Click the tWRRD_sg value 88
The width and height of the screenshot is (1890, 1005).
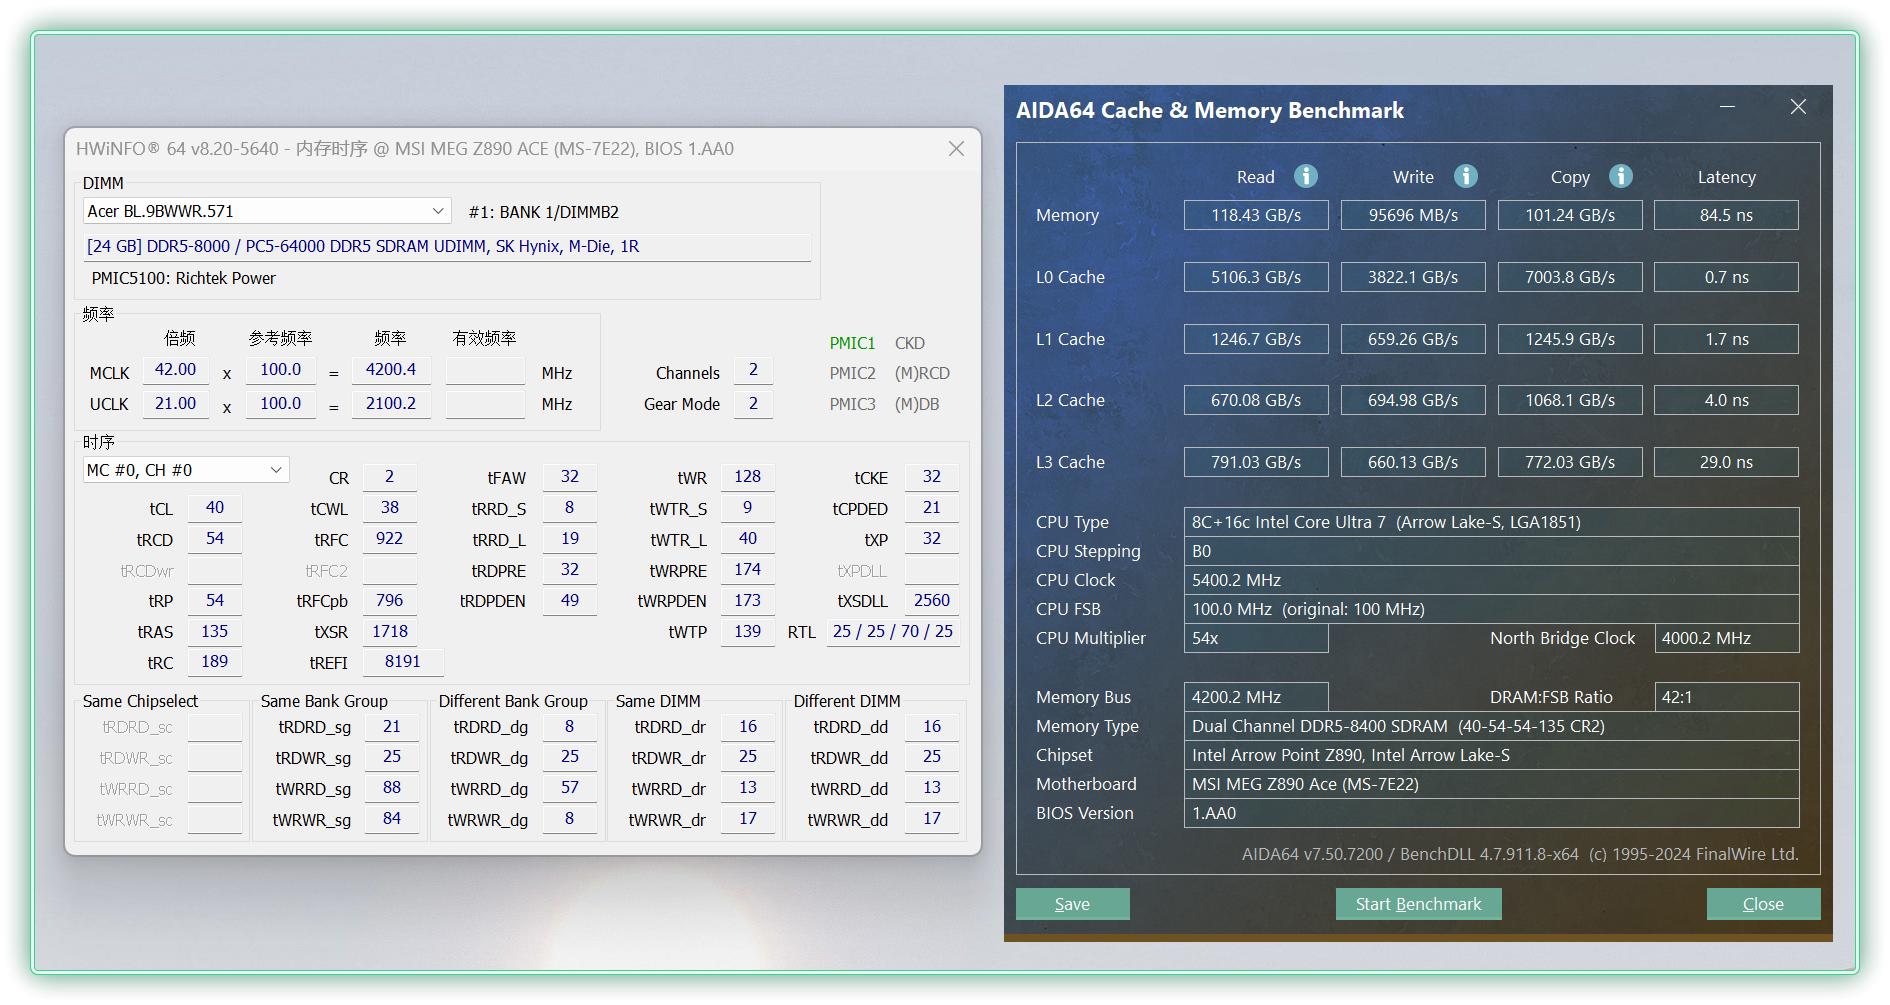coord(392,788)
